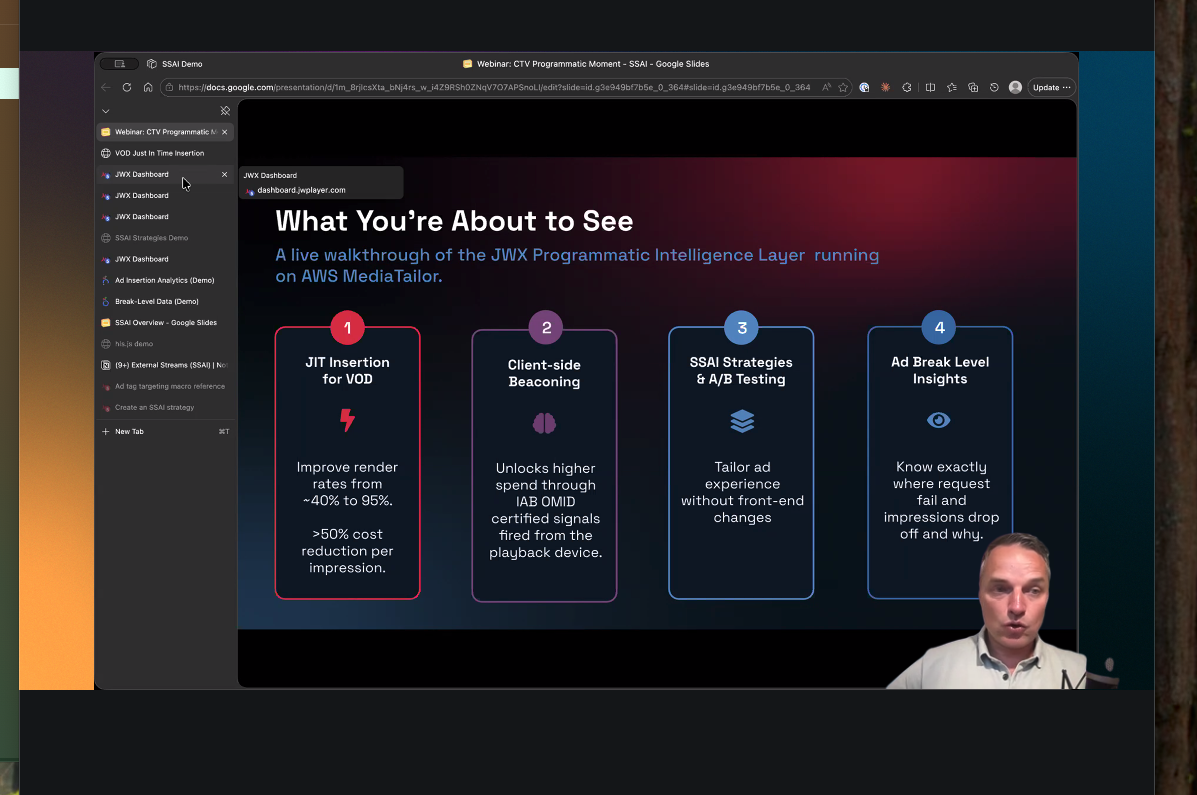Viewport: 1197px width, 795px height.
Task: Open Break-Level Data (Demo) tab
Action: point(165,301)
